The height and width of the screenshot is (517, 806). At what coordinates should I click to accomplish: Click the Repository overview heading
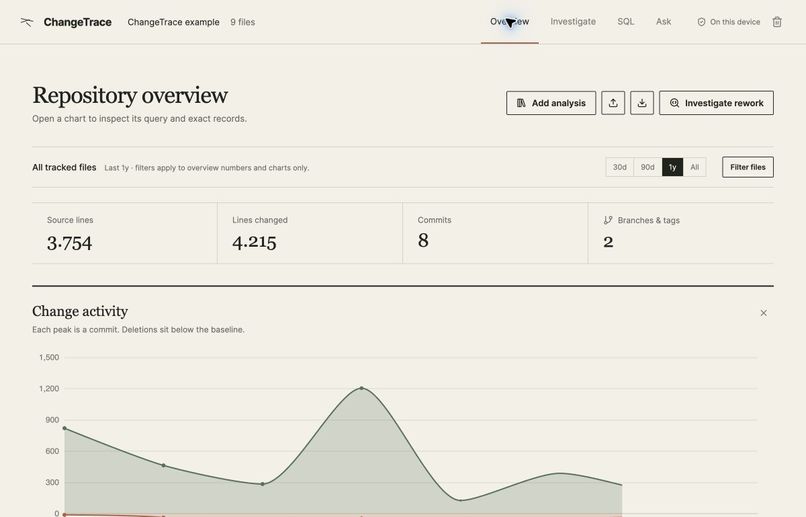(x=130, y=96)
